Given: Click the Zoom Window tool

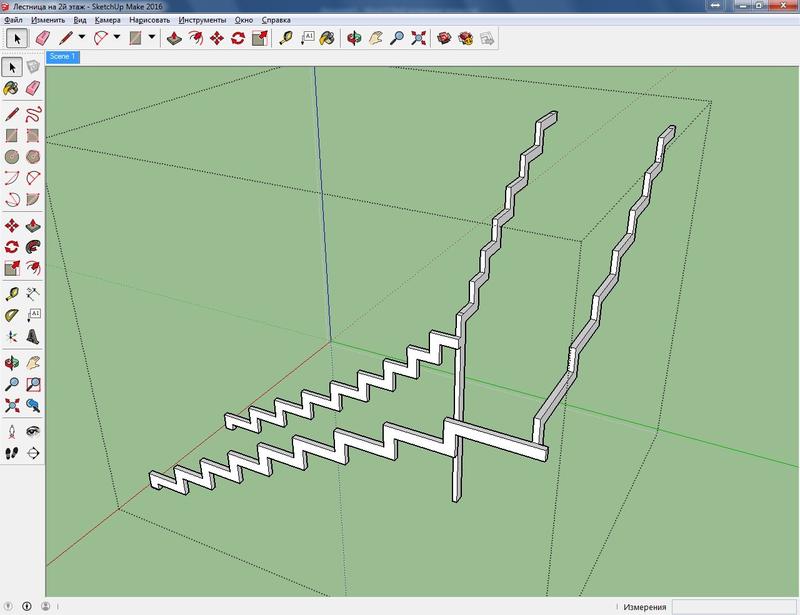Looking at the screenshot, I should pos(33,383).
